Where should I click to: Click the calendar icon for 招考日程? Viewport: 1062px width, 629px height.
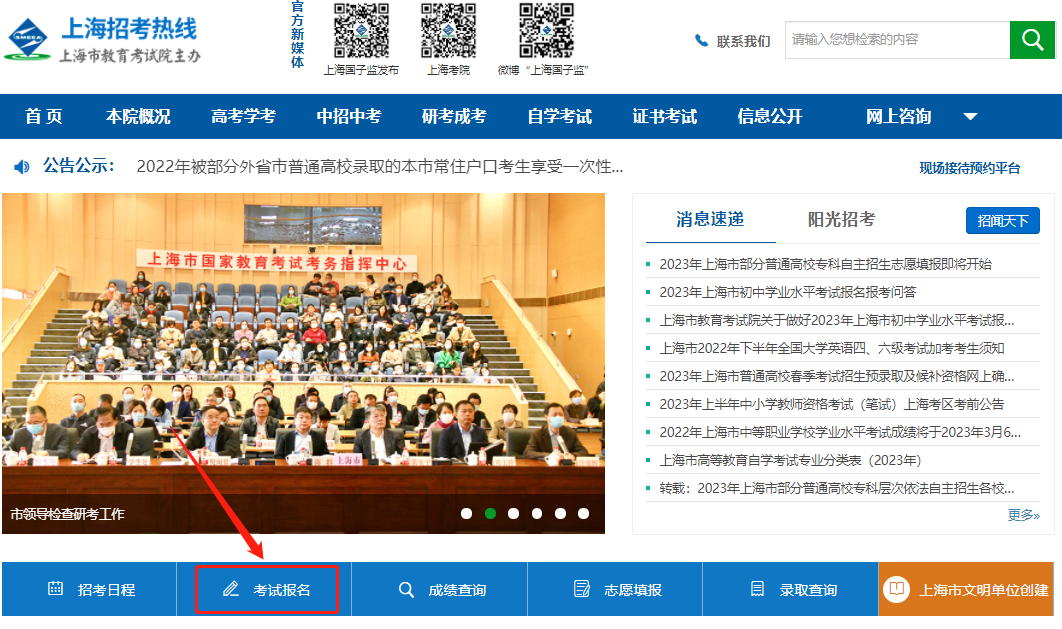coord(56,589)
